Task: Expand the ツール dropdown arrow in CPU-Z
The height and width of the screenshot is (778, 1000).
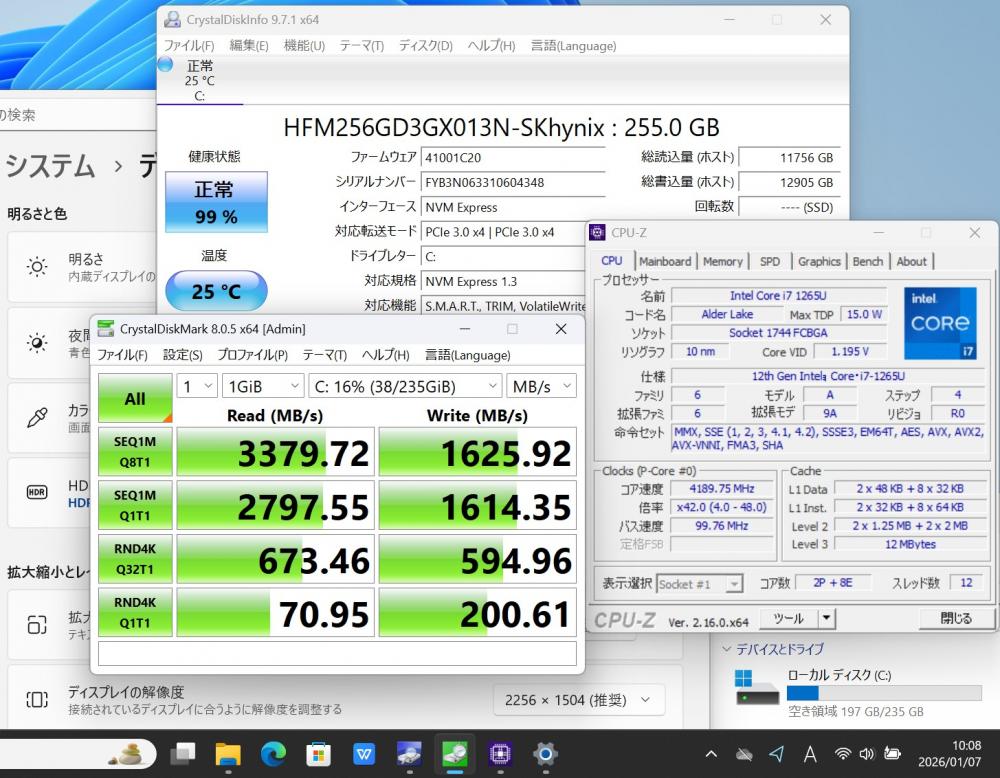Action: (x=826, y=618)
